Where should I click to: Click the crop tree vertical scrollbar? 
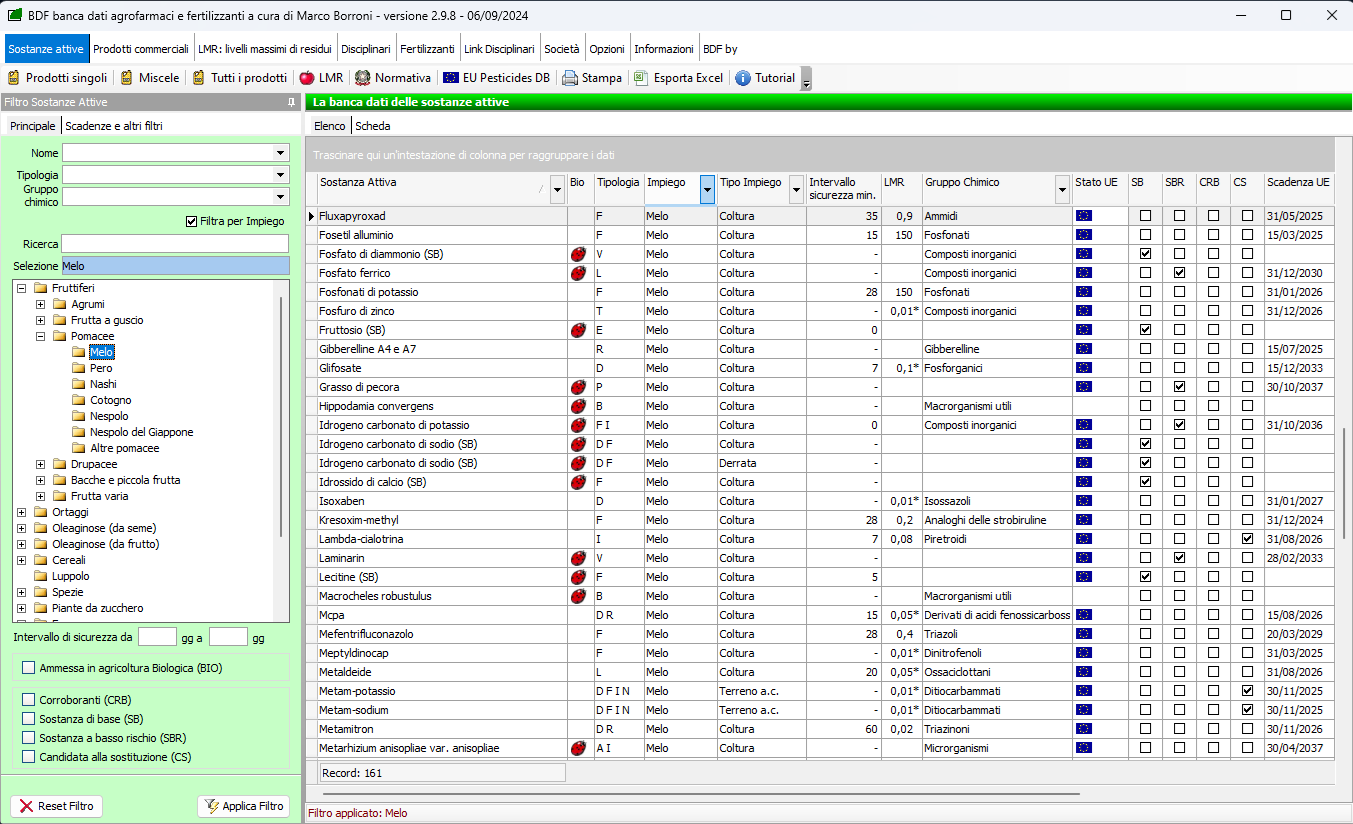tap(282, 415)
